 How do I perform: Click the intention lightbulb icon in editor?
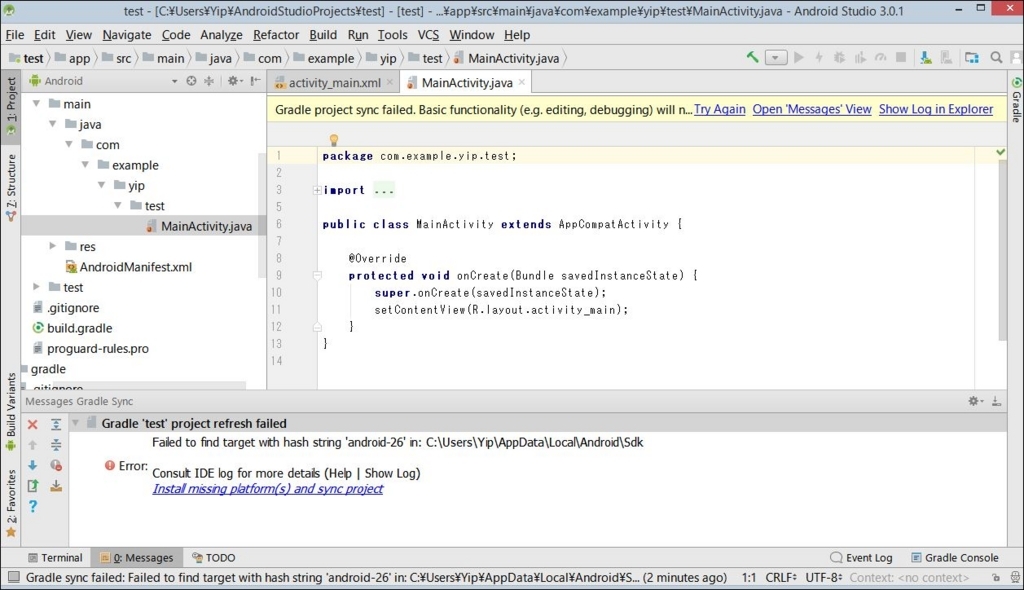(x=334, y=139)
